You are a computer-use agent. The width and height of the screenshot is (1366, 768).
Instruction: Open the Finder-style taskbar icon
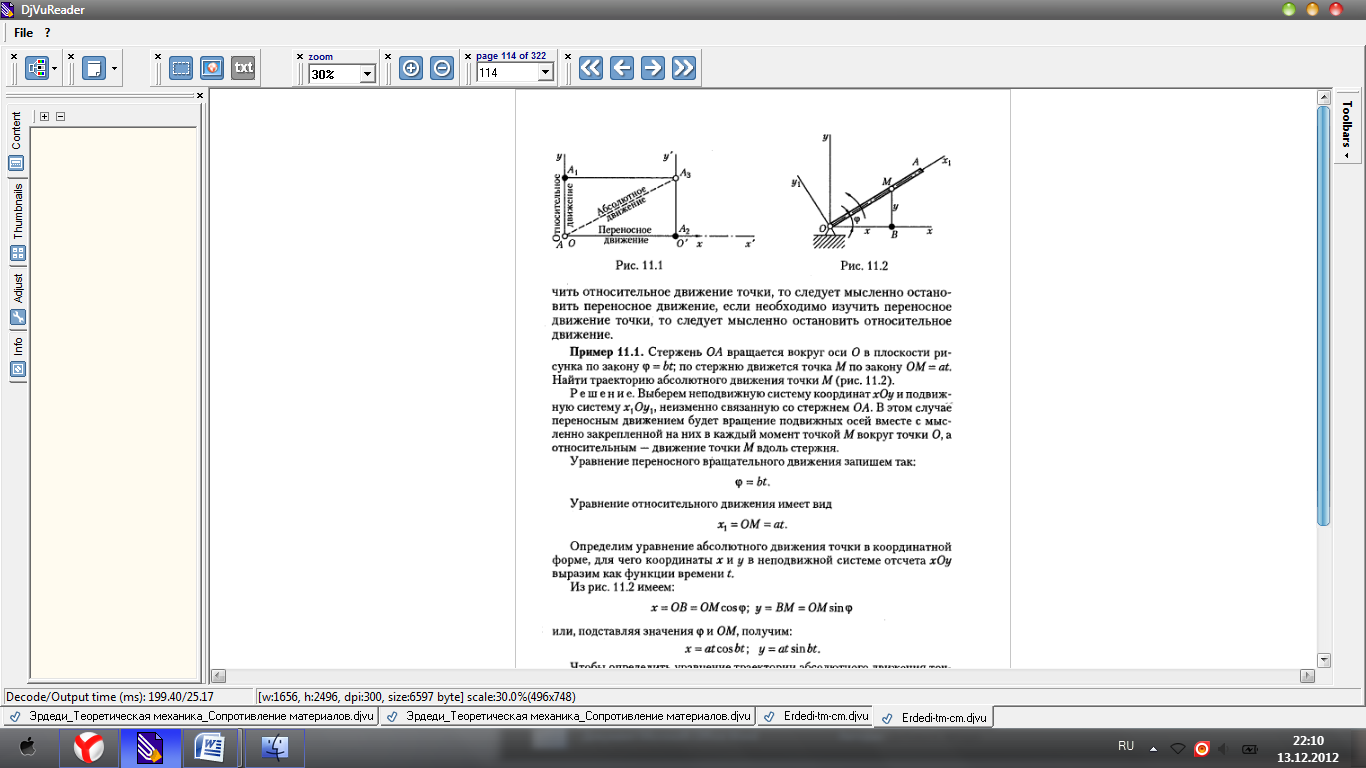click(274, 747)
